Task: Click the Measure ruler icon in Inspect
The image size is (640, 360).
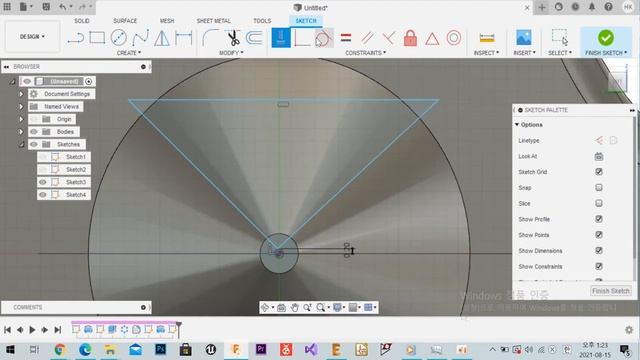Action: (x=487, y=38)
